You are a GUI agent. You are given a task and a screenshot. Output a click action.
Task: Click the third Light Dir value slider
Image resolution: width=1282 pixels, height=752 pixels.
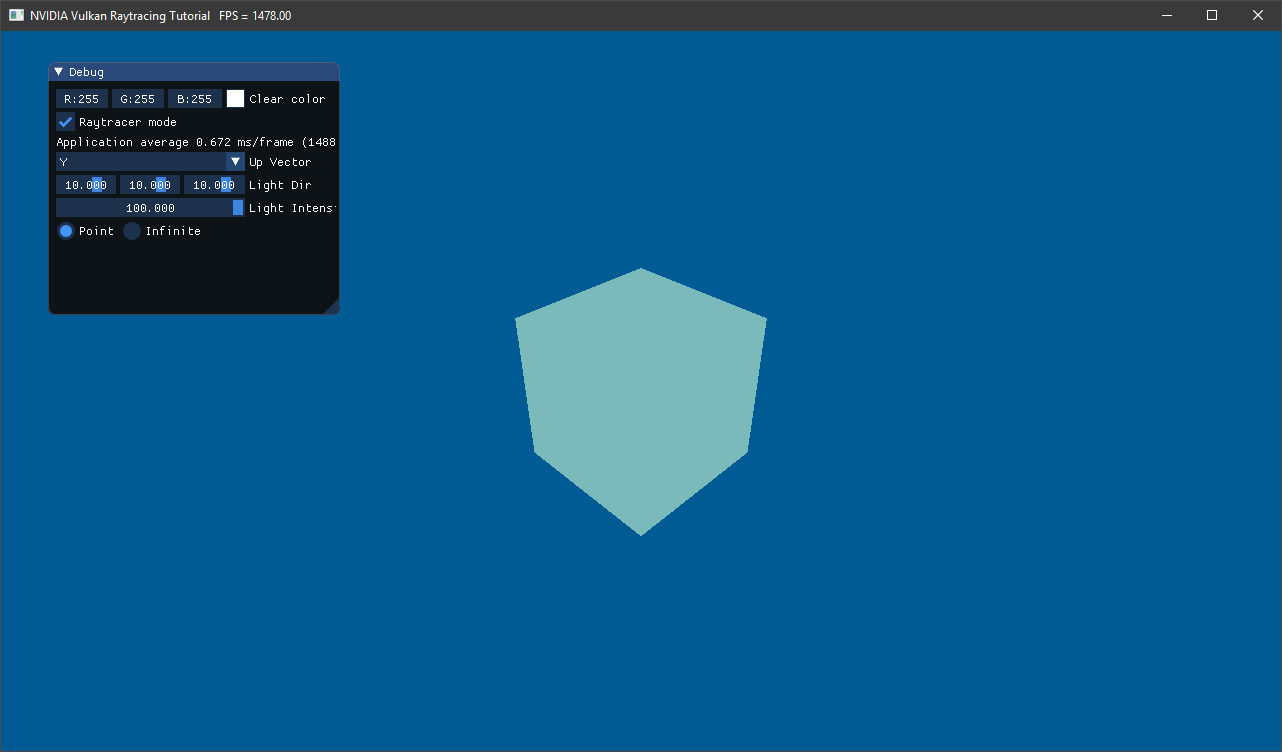tap(214, 185)
